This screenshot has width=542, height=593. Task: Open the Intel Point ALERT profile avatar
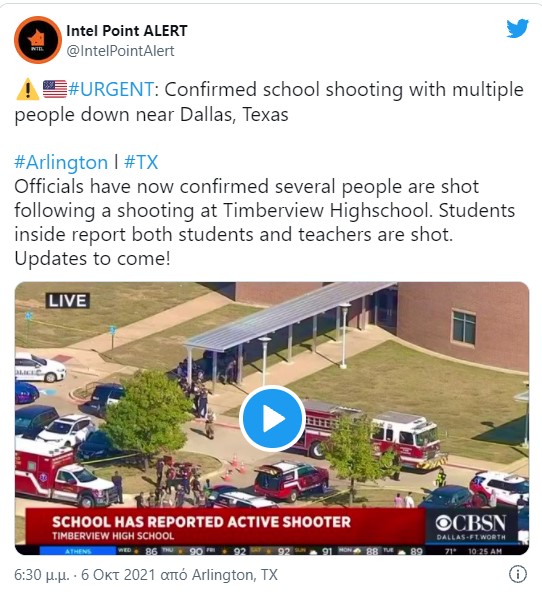coord(38,40)
